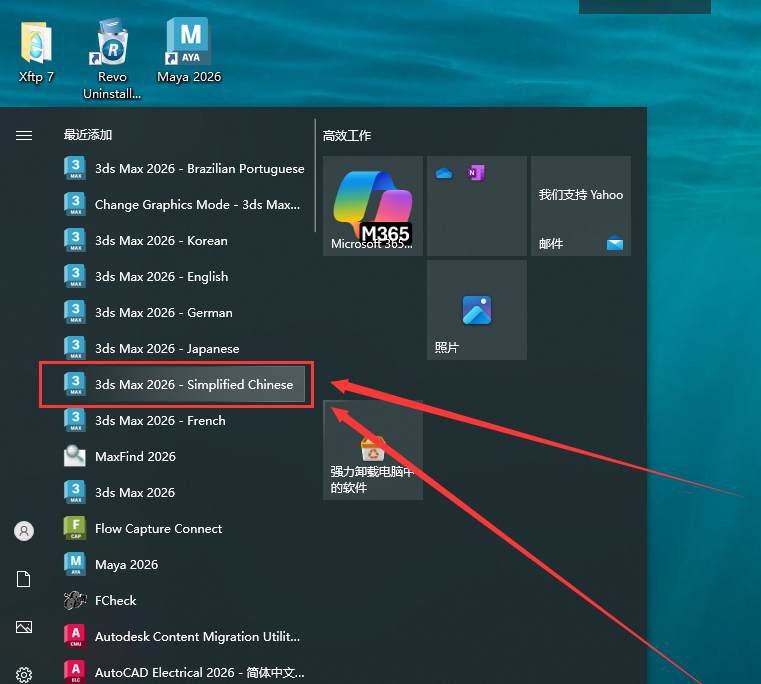Click the OneNote icon in tile
761x684 pixels.
476,173
